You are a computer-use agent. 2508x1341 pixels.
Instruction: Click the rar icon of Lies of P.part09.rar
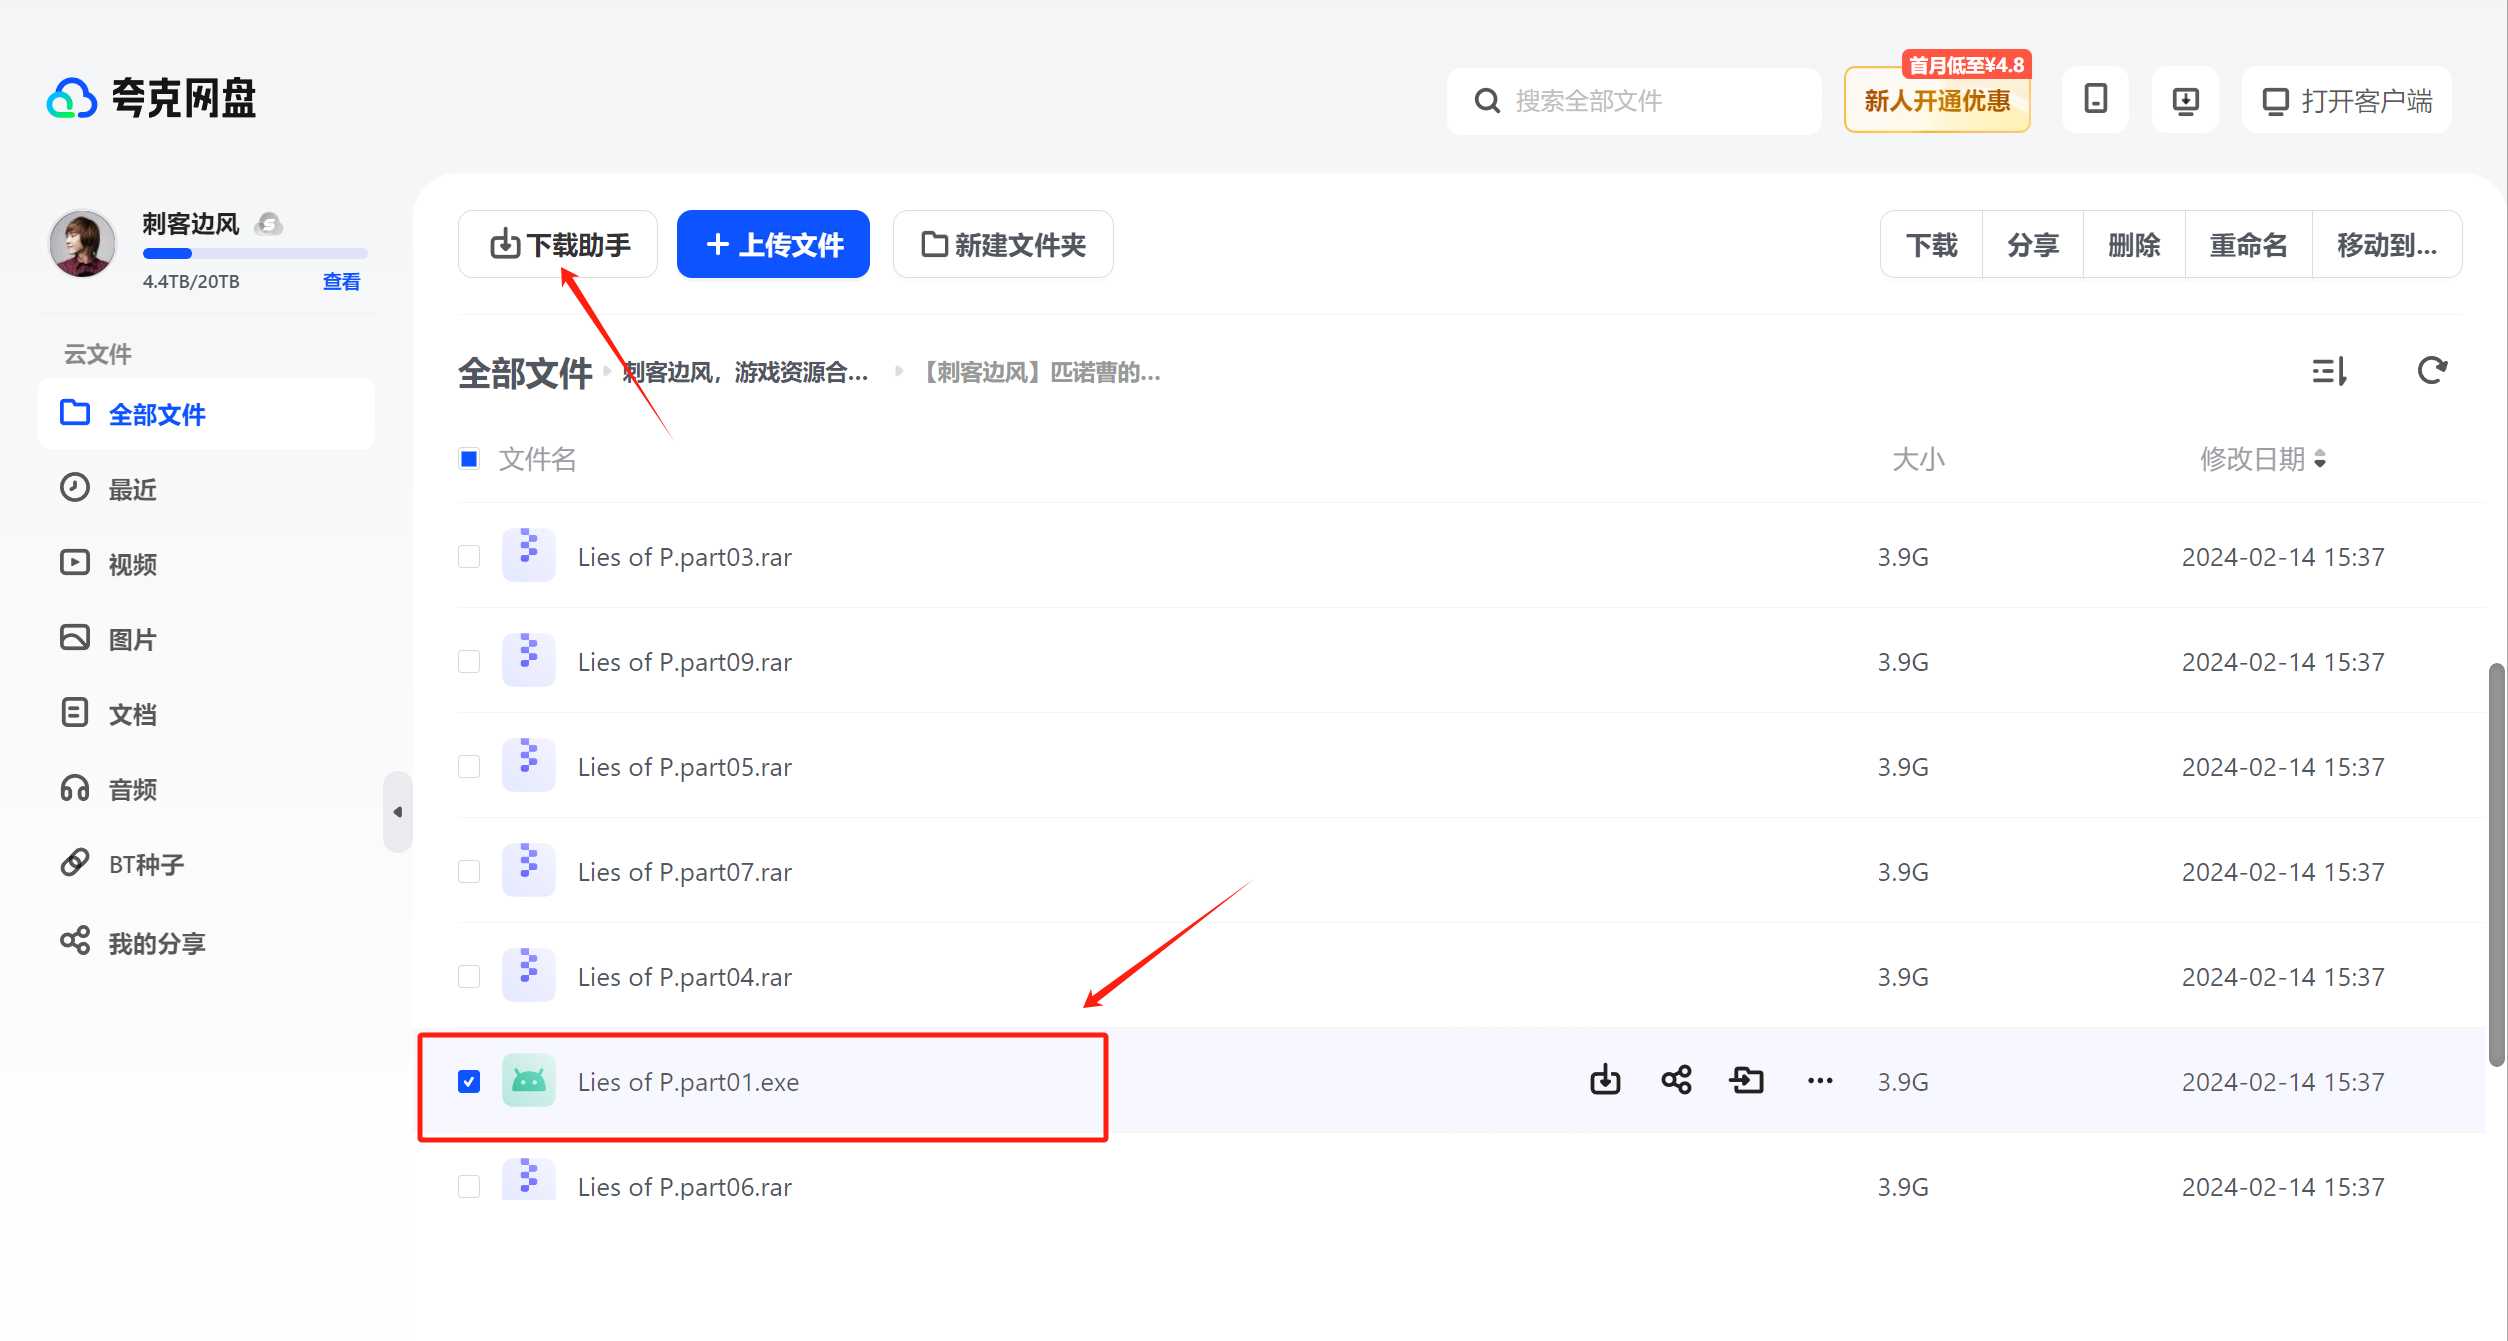tap(528, 660)
